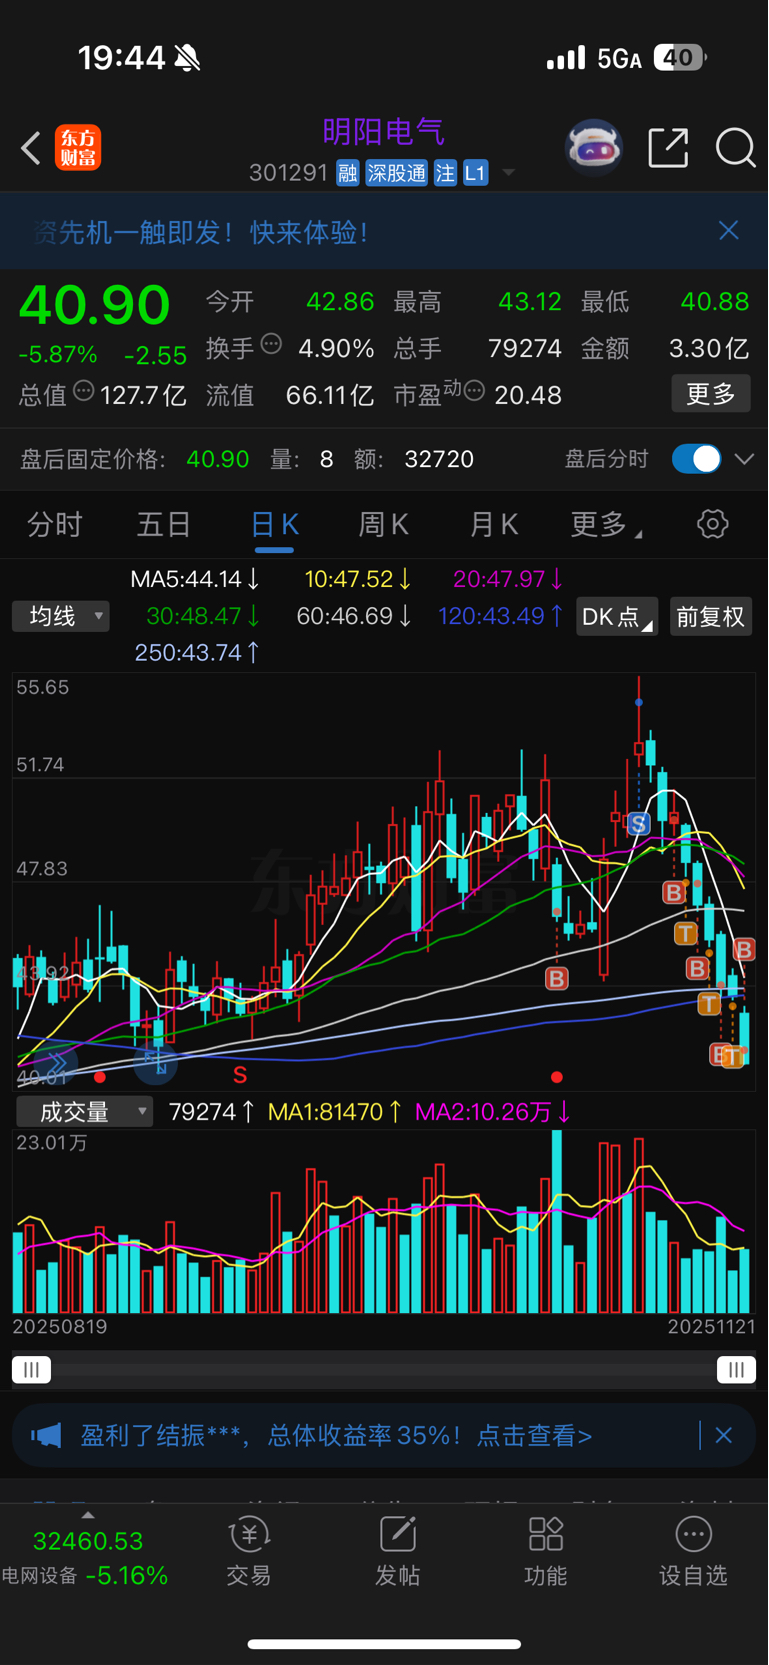Tap the red S marker below chart
The width and height of the screenshot is (769, 1665).
click(240, 1076)
